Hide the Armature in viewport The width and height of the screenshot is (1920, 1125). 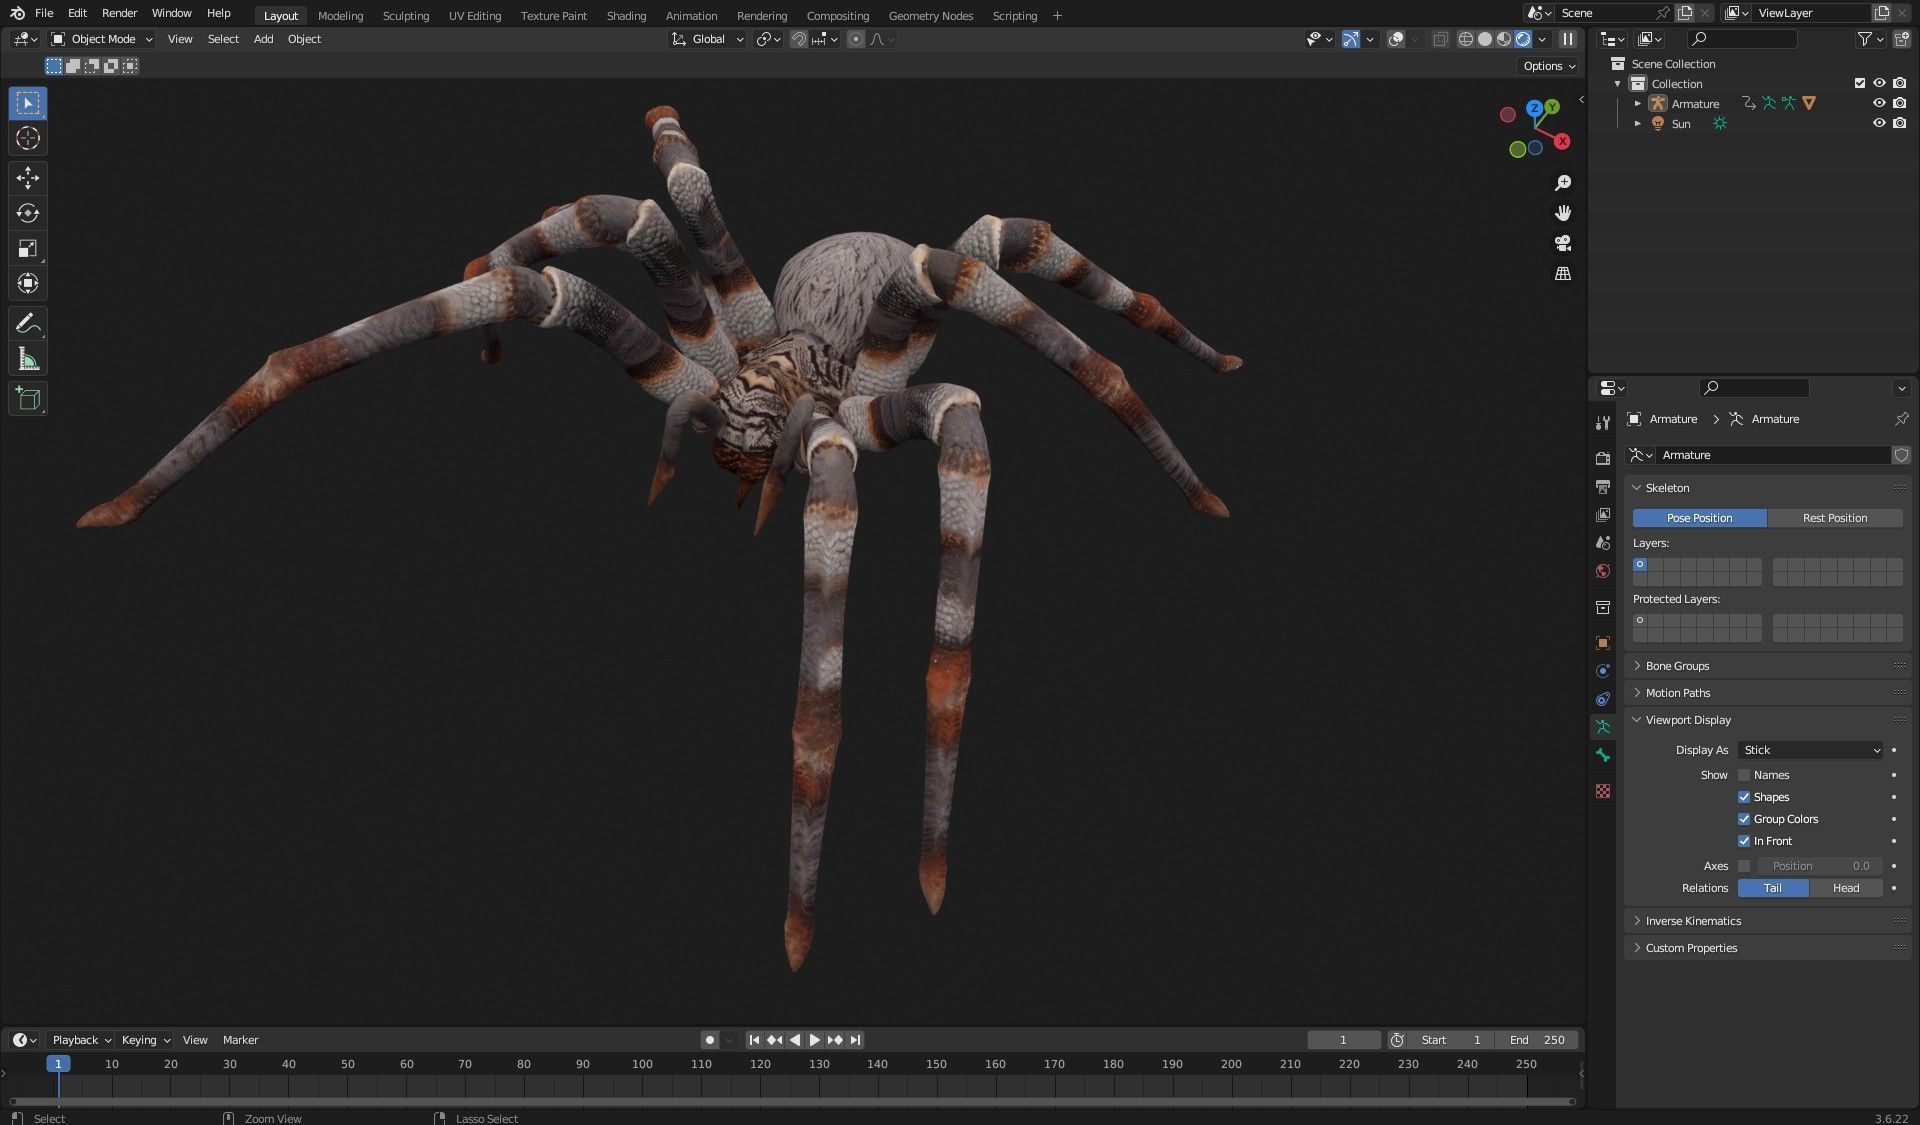point(1879,103)
